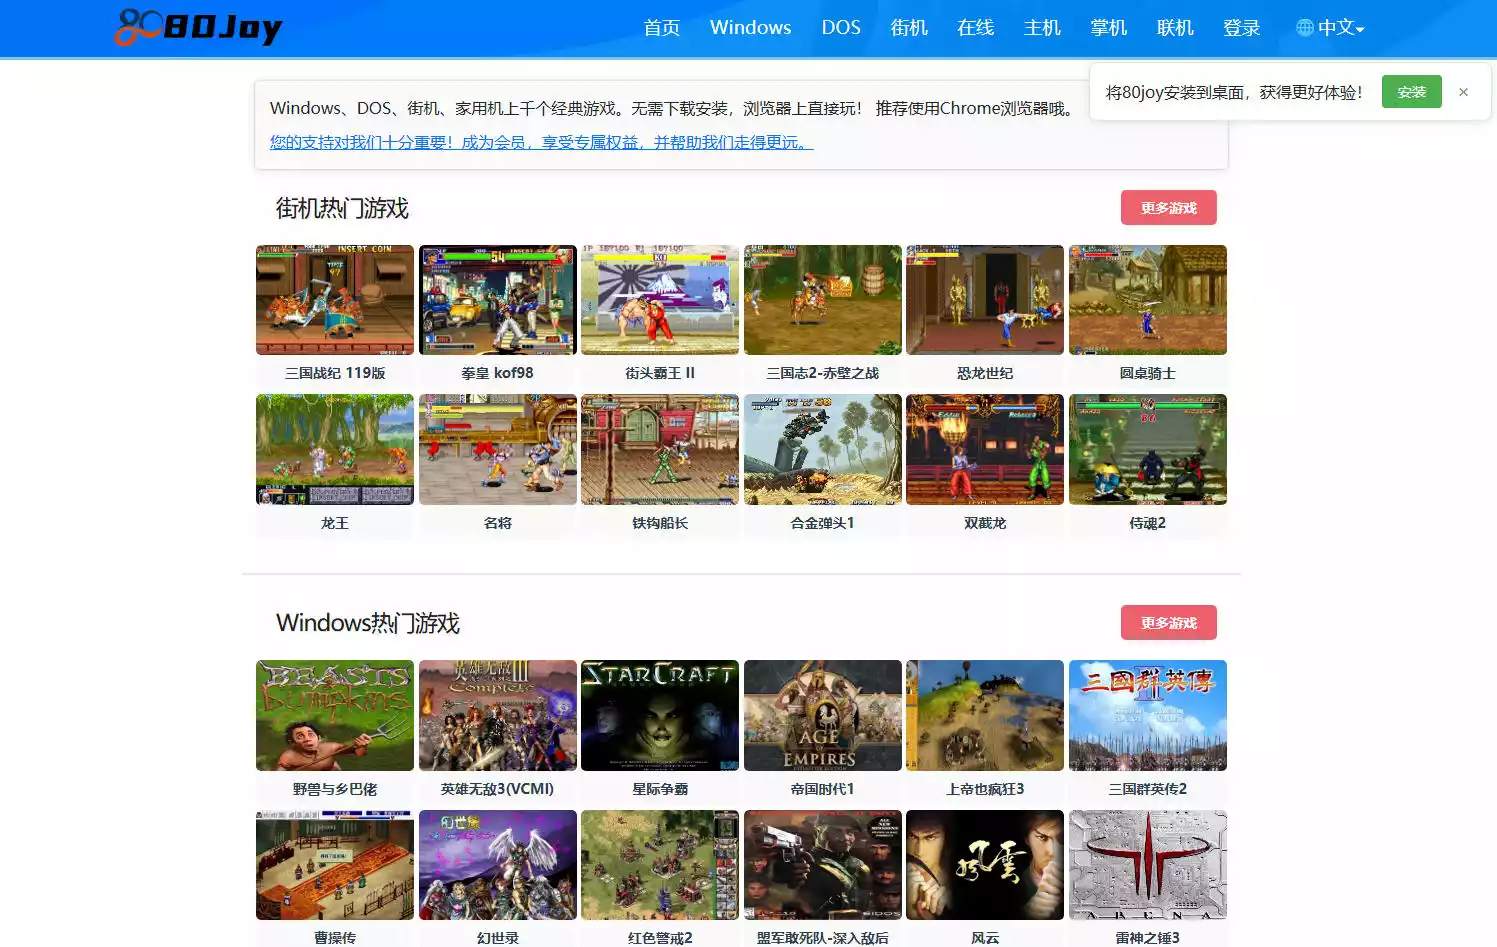This screenshot has width=1497, height=947.
Task: Open the 街头霸王 II game thumbnail
Action: tap(660, 300)
